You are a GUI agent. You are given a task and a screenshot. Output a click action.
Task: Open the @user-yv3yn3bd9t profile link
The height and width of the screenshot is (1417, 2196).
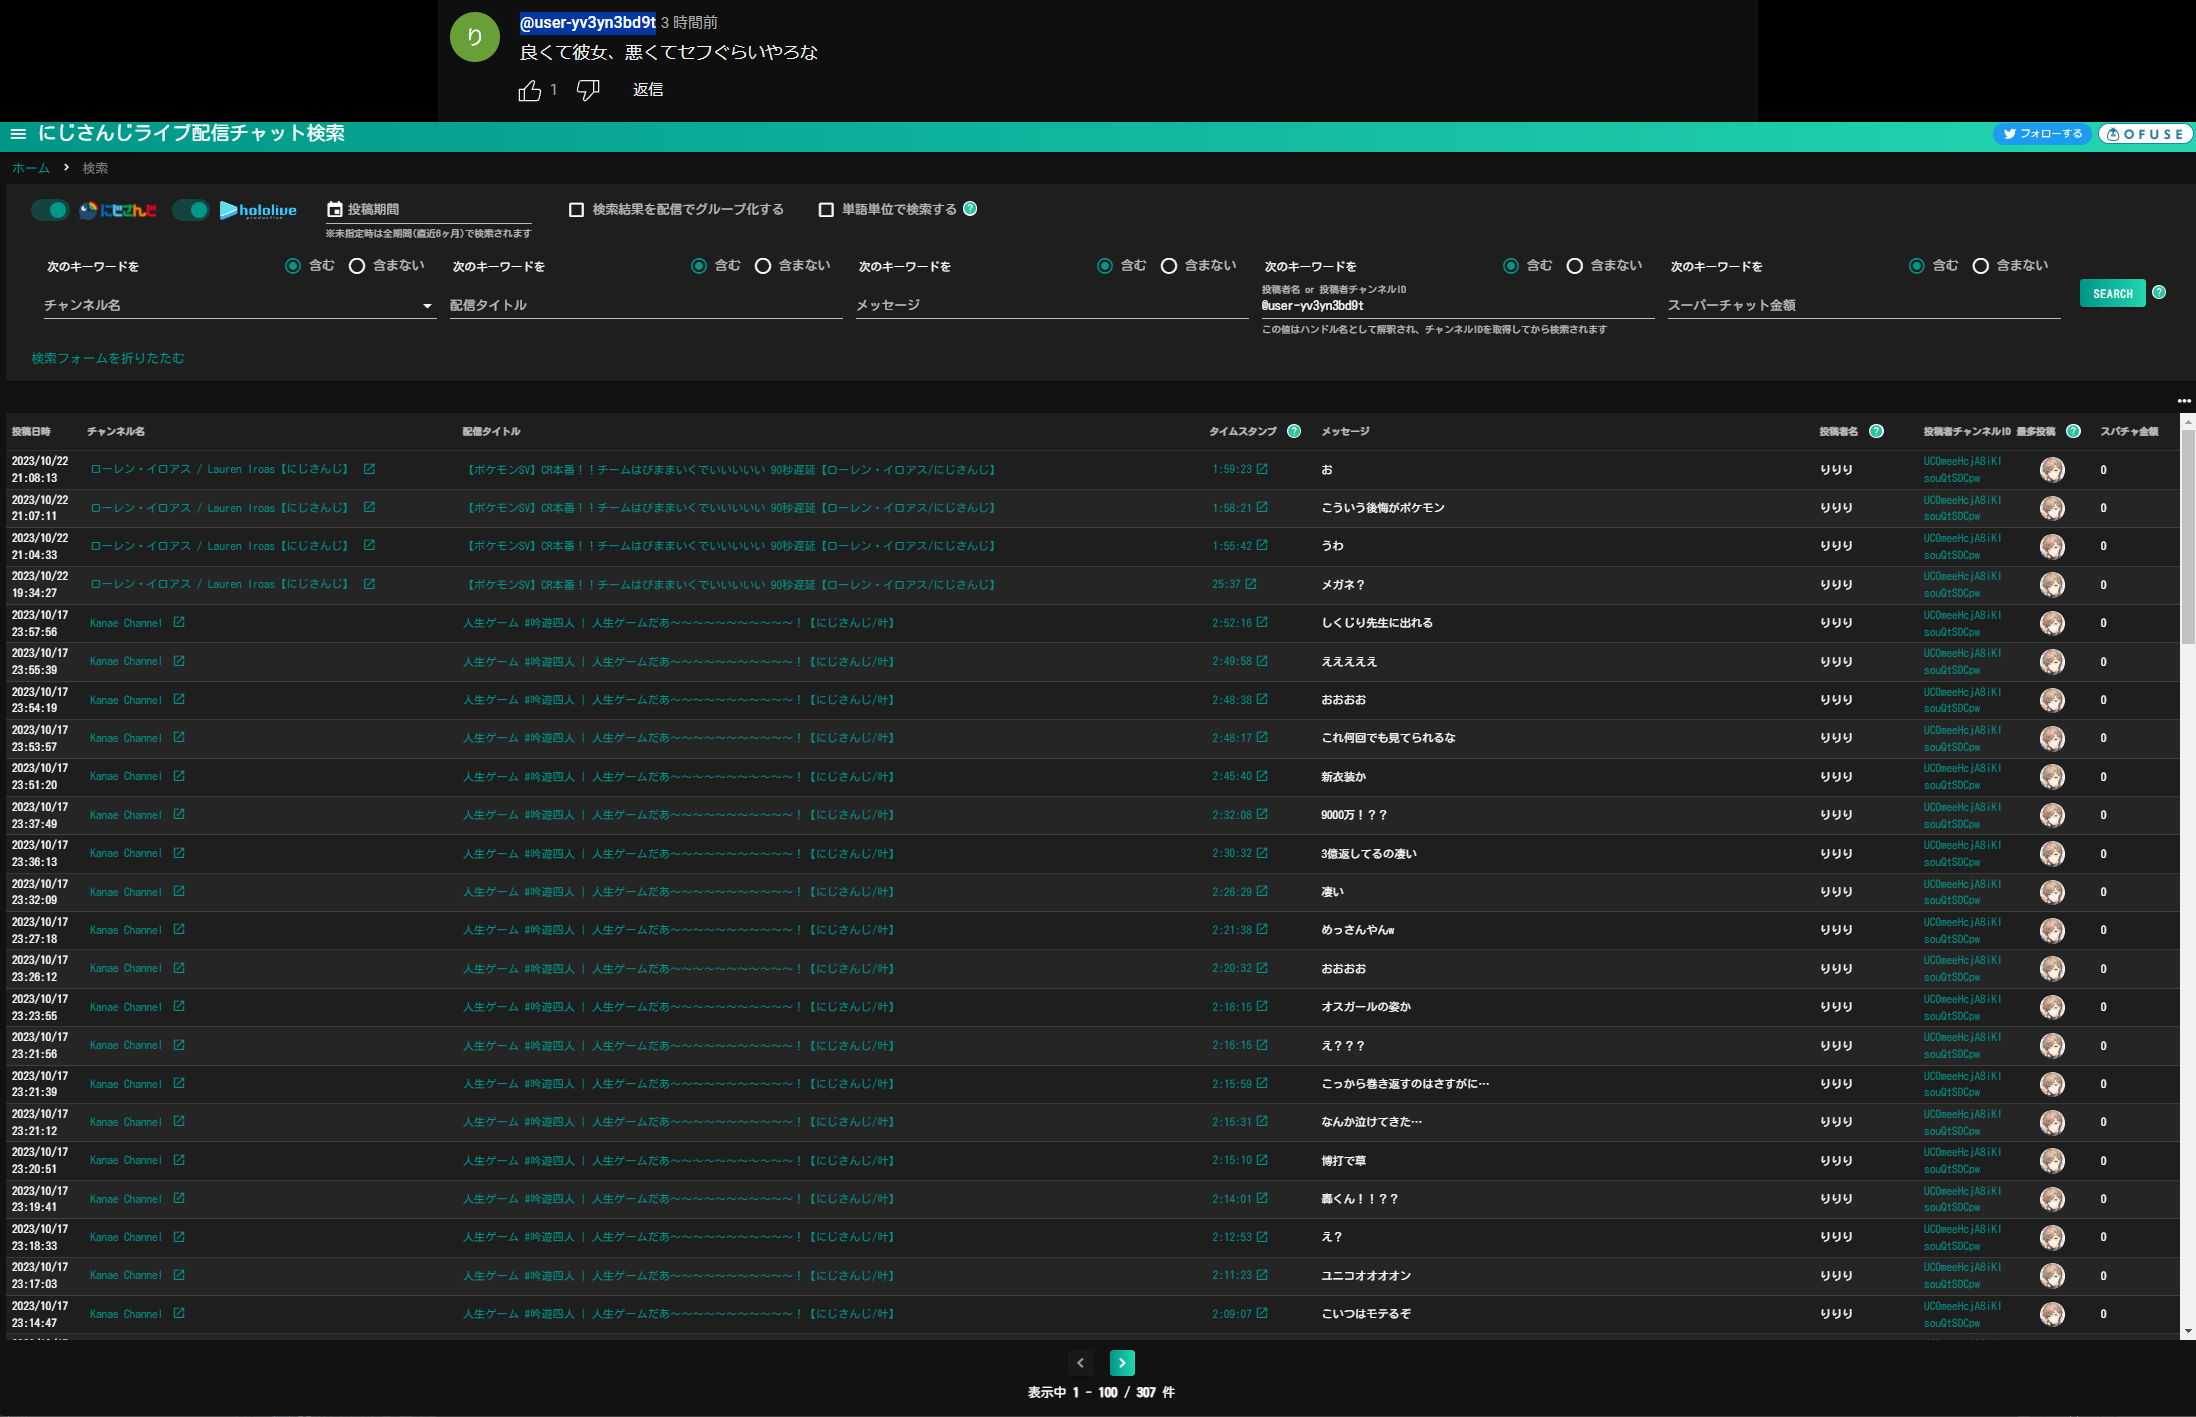588,22
